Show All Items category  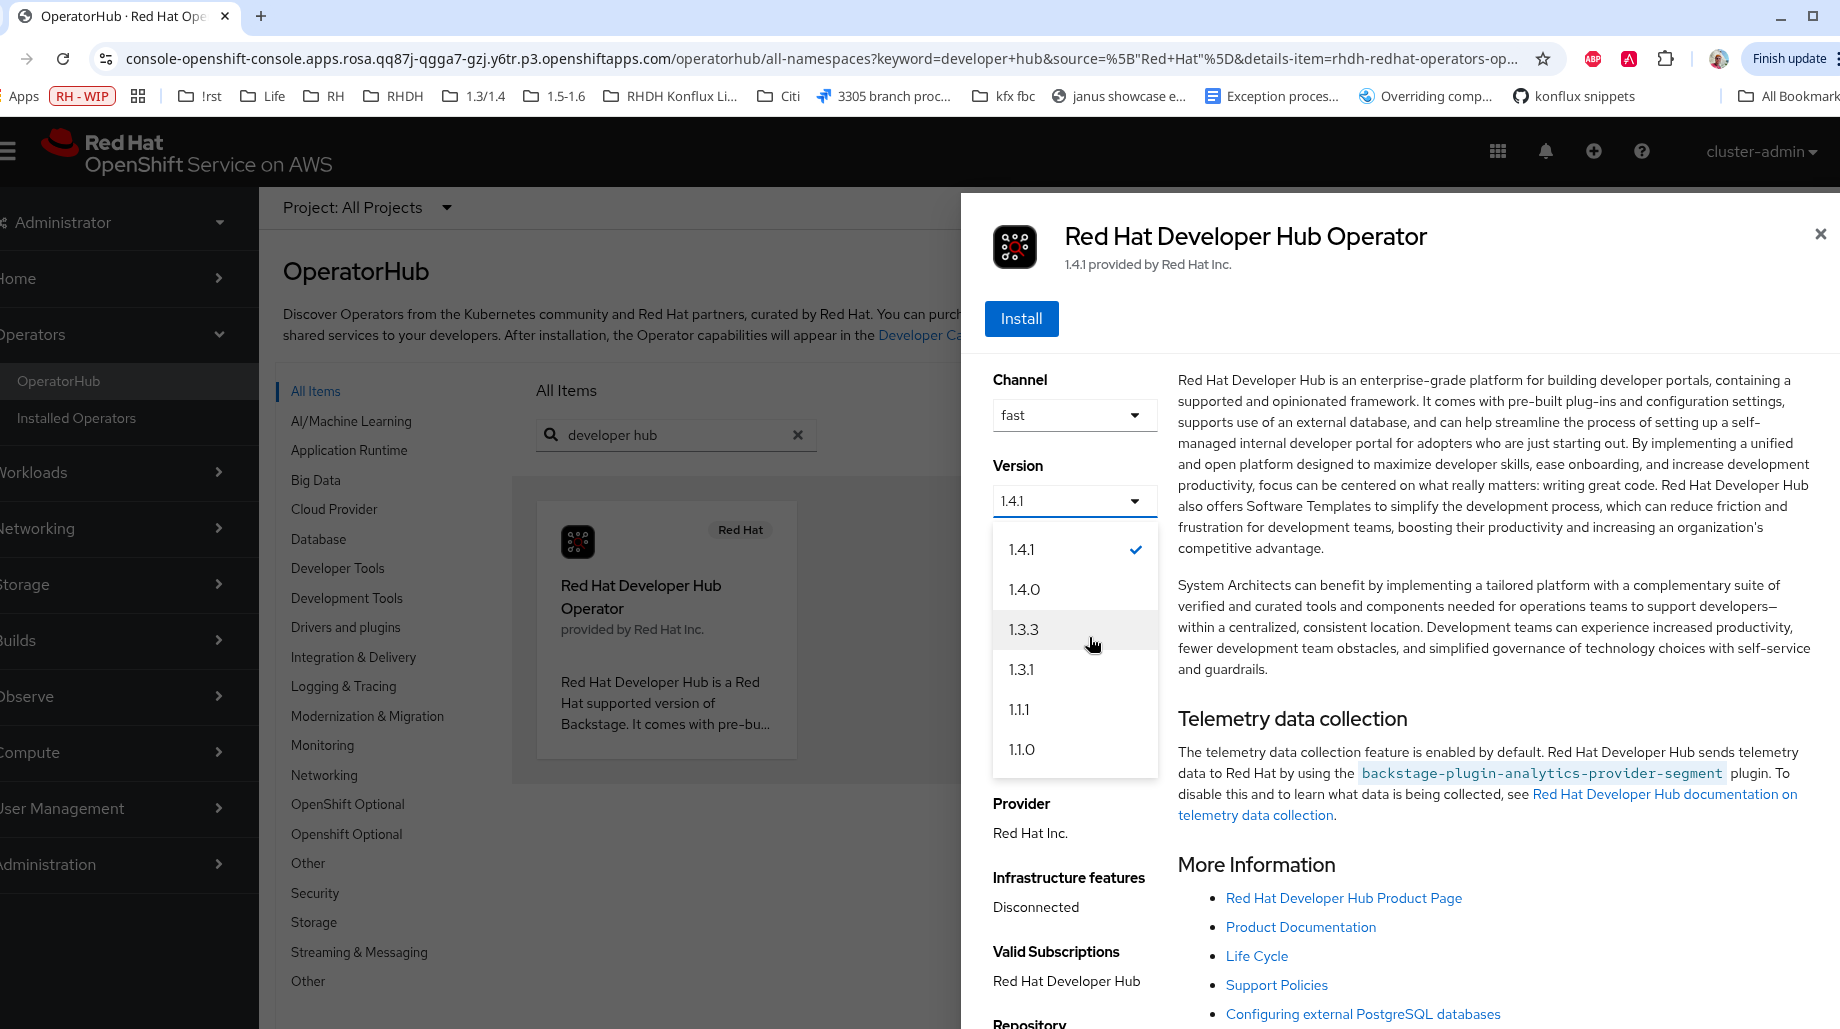315,391
